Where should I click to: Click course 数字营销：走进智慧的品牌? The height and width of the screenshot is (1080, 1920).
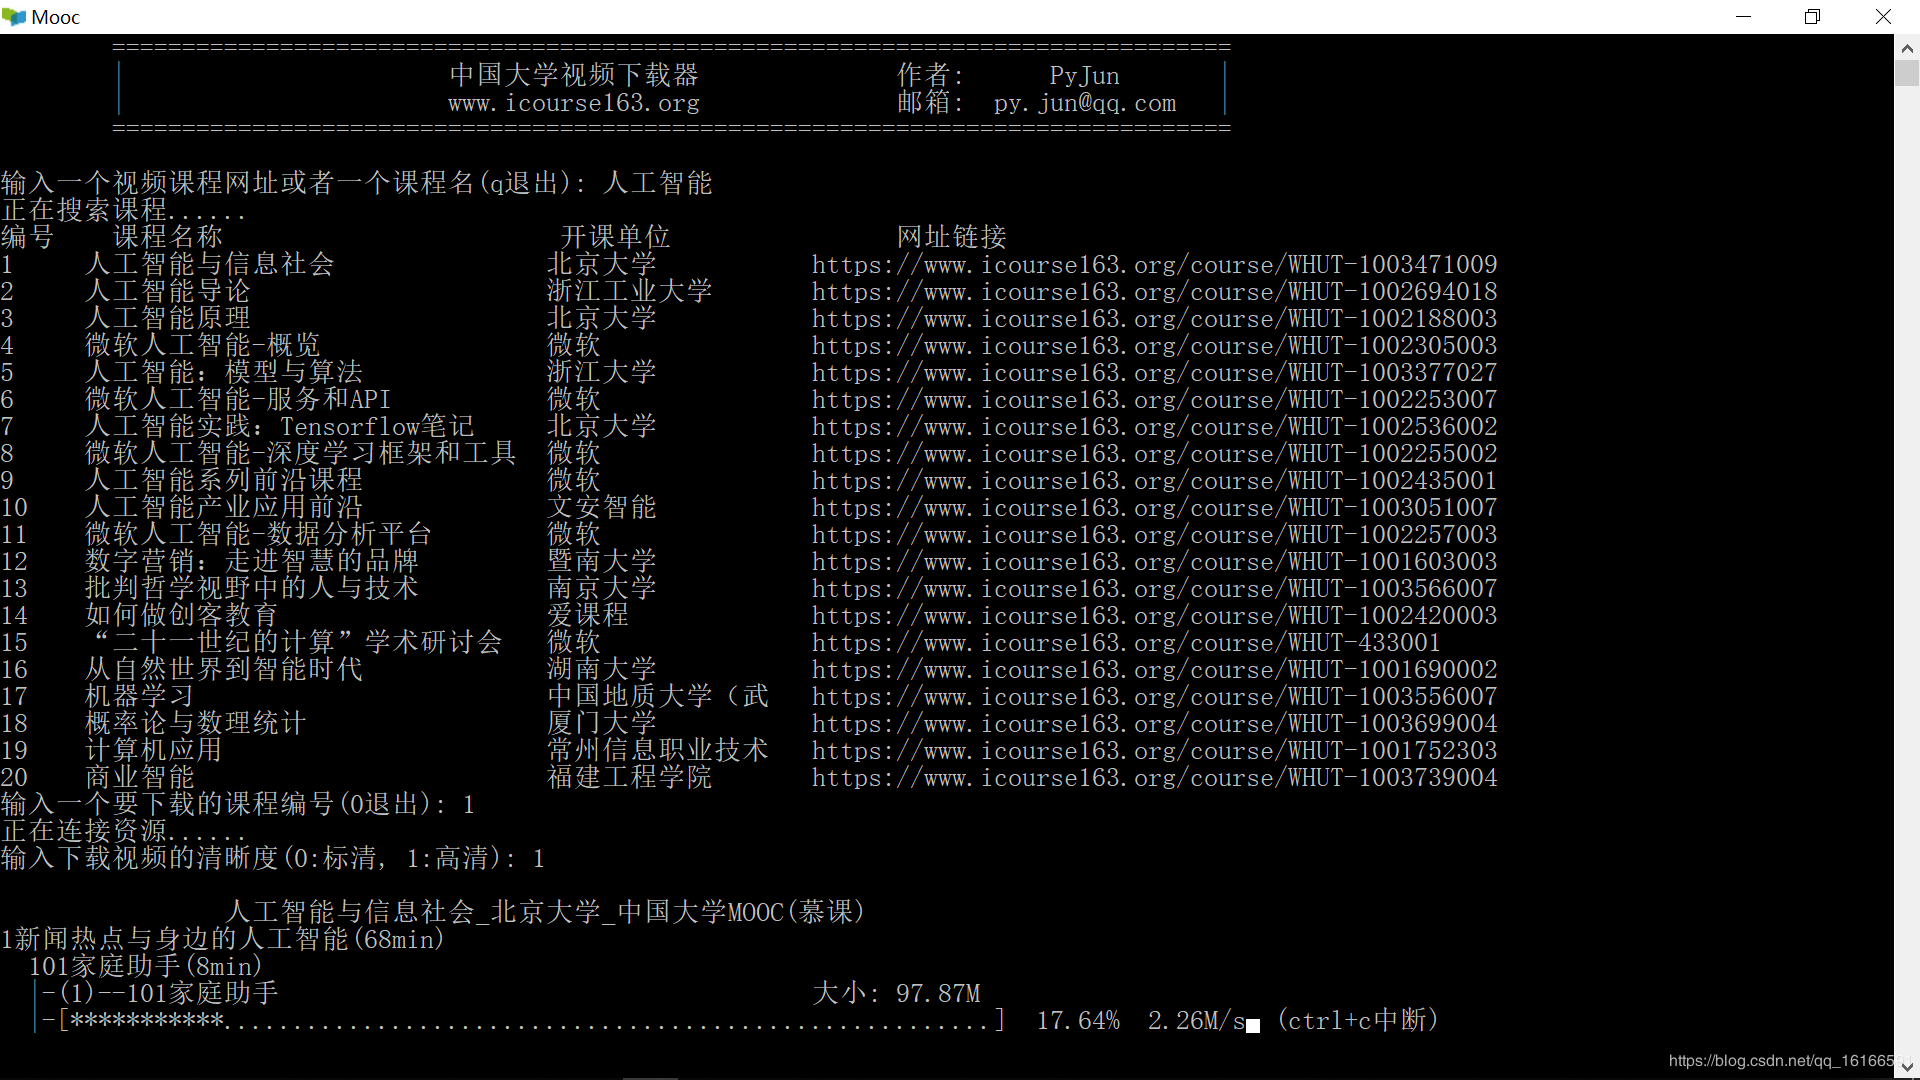pos(252,561)
